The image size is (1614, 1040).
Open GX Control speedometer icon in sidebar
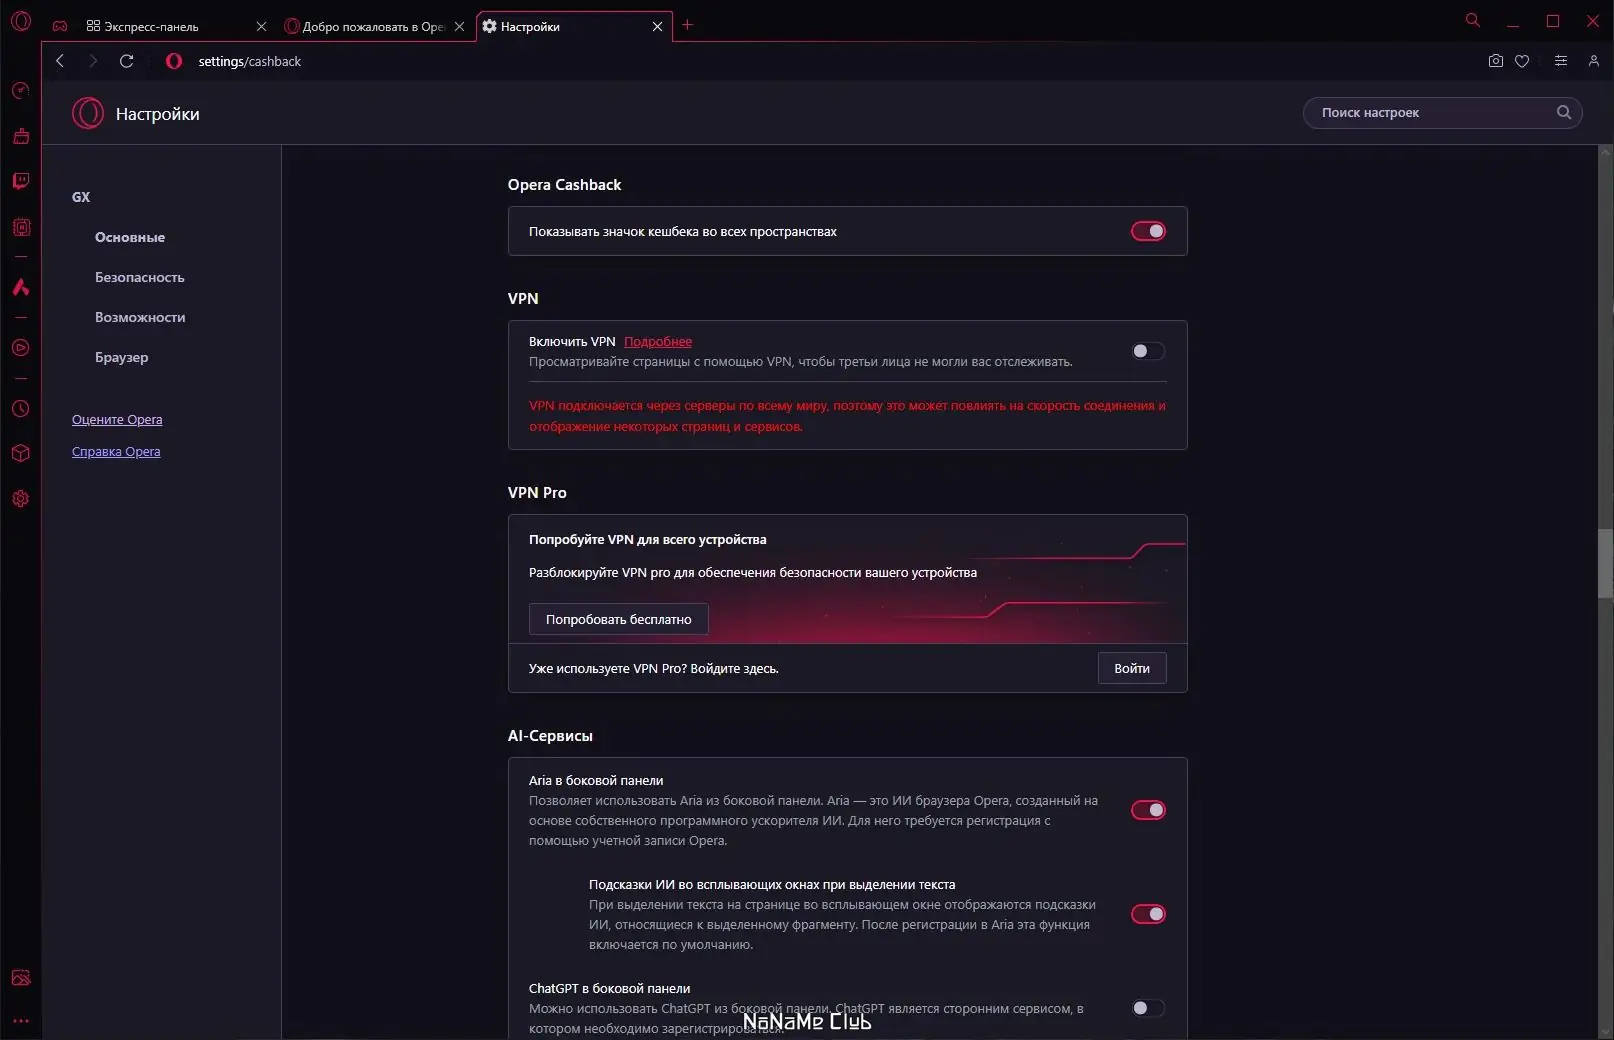pyautogui.click(x=21, y=91)
